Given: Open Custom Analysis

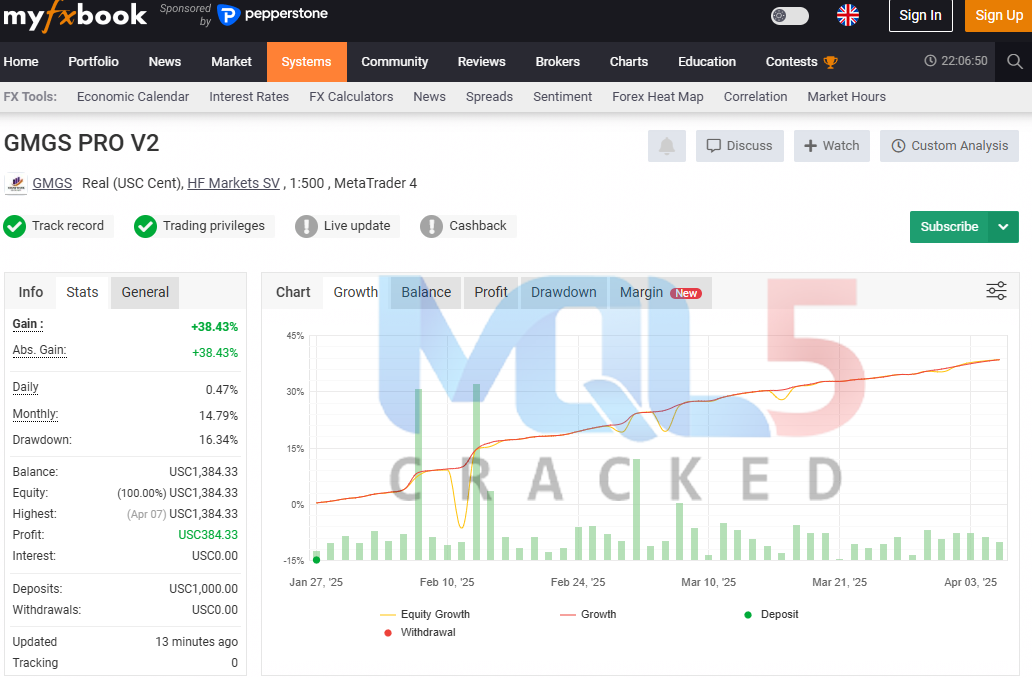Looking at the screenshot, I should 949,145.
